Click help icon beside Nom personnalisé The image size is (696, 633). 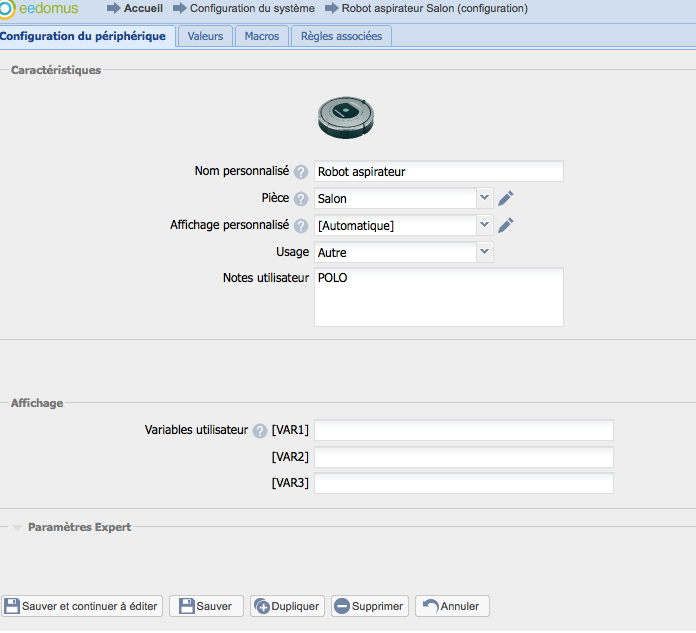pyautogui.click(x=301, y=172)
